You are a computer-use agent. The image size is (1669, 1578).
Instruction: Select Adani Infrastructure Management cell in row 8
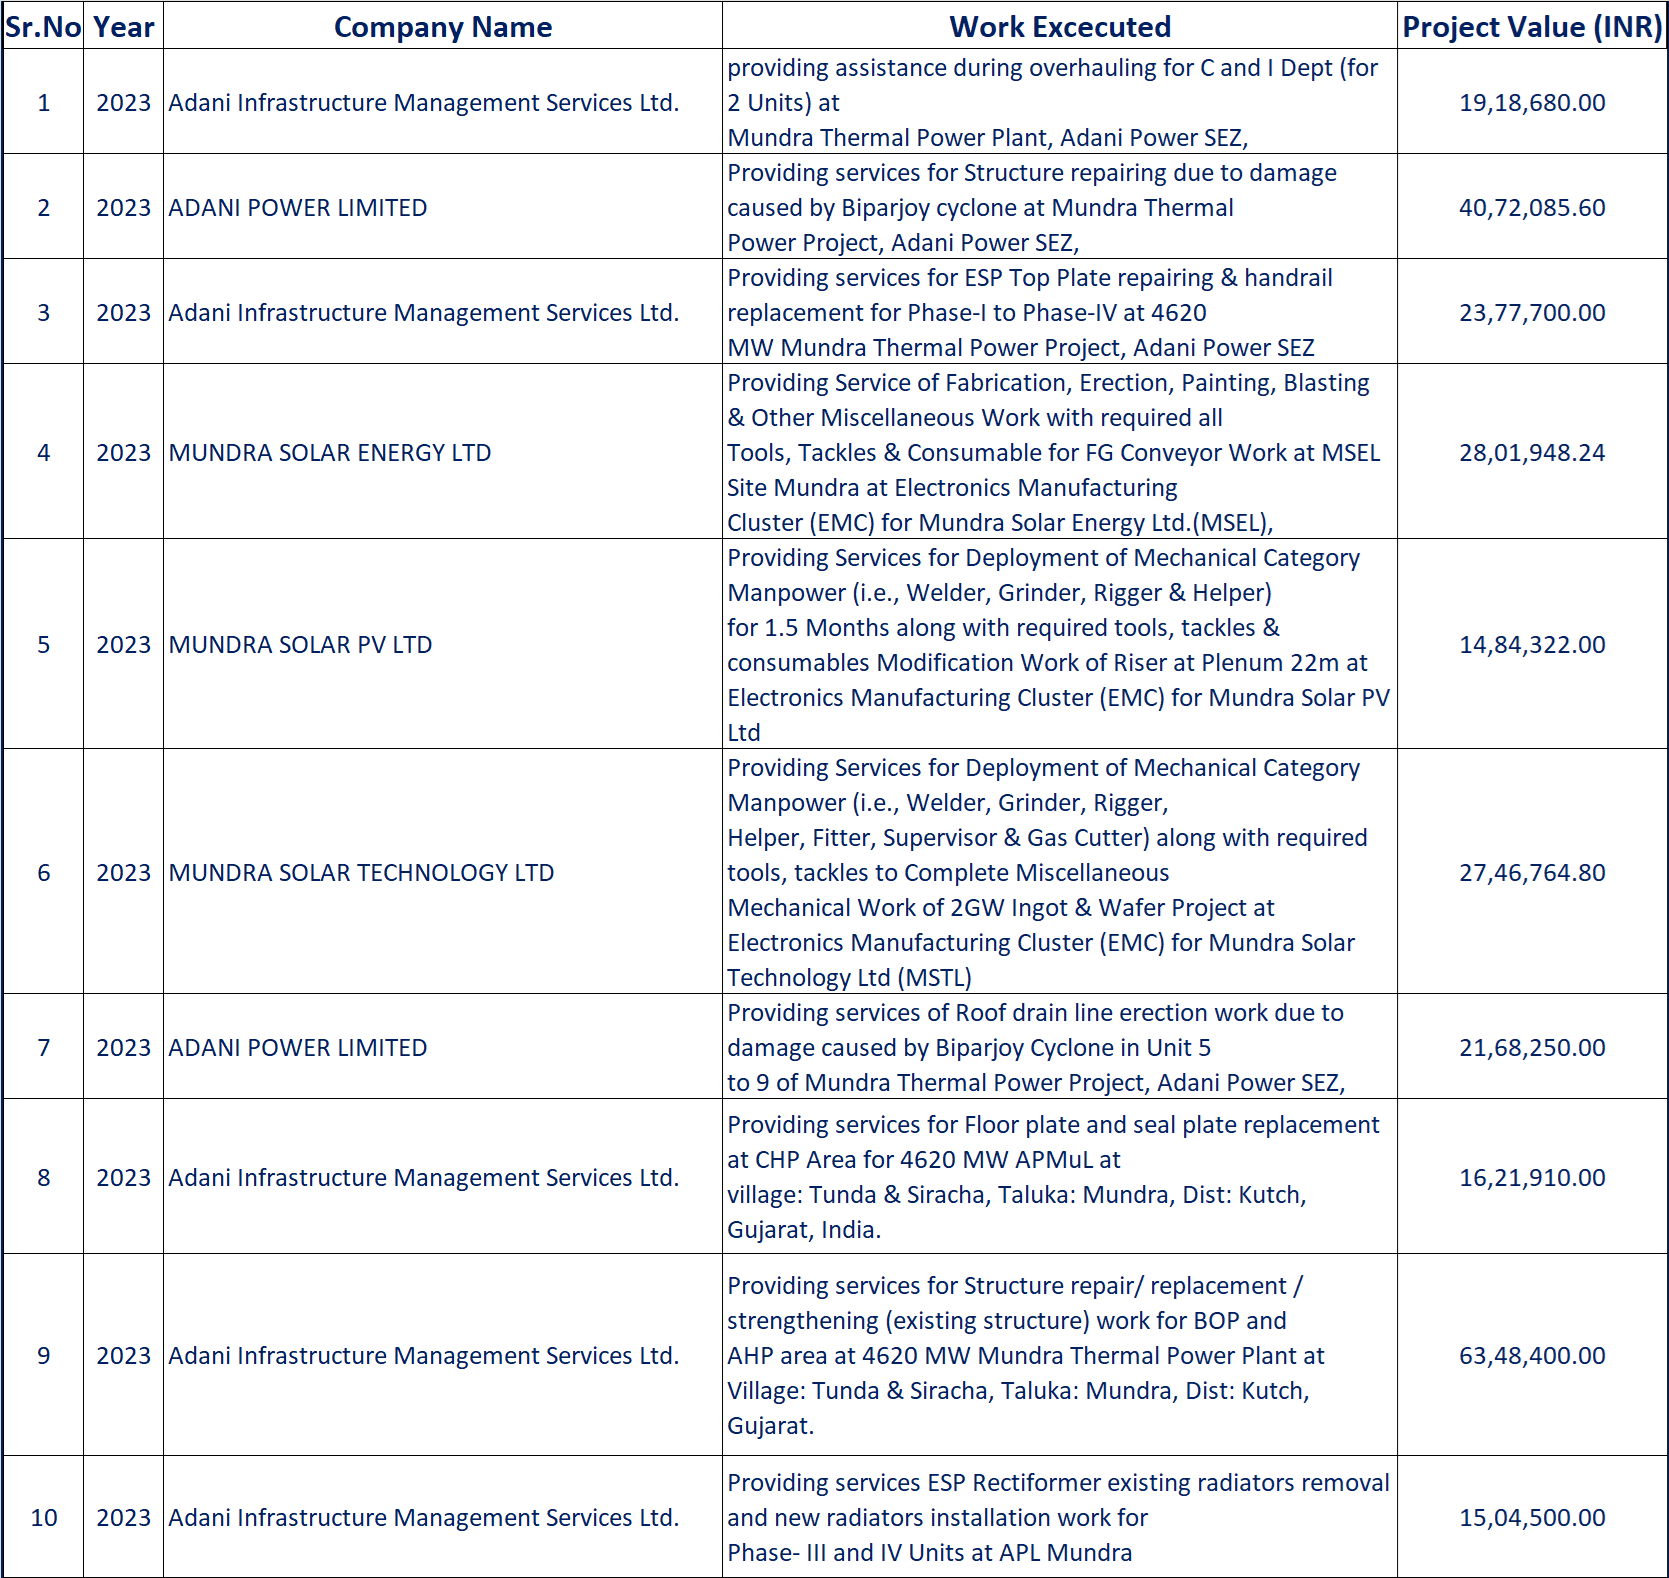coord(443,1177)
